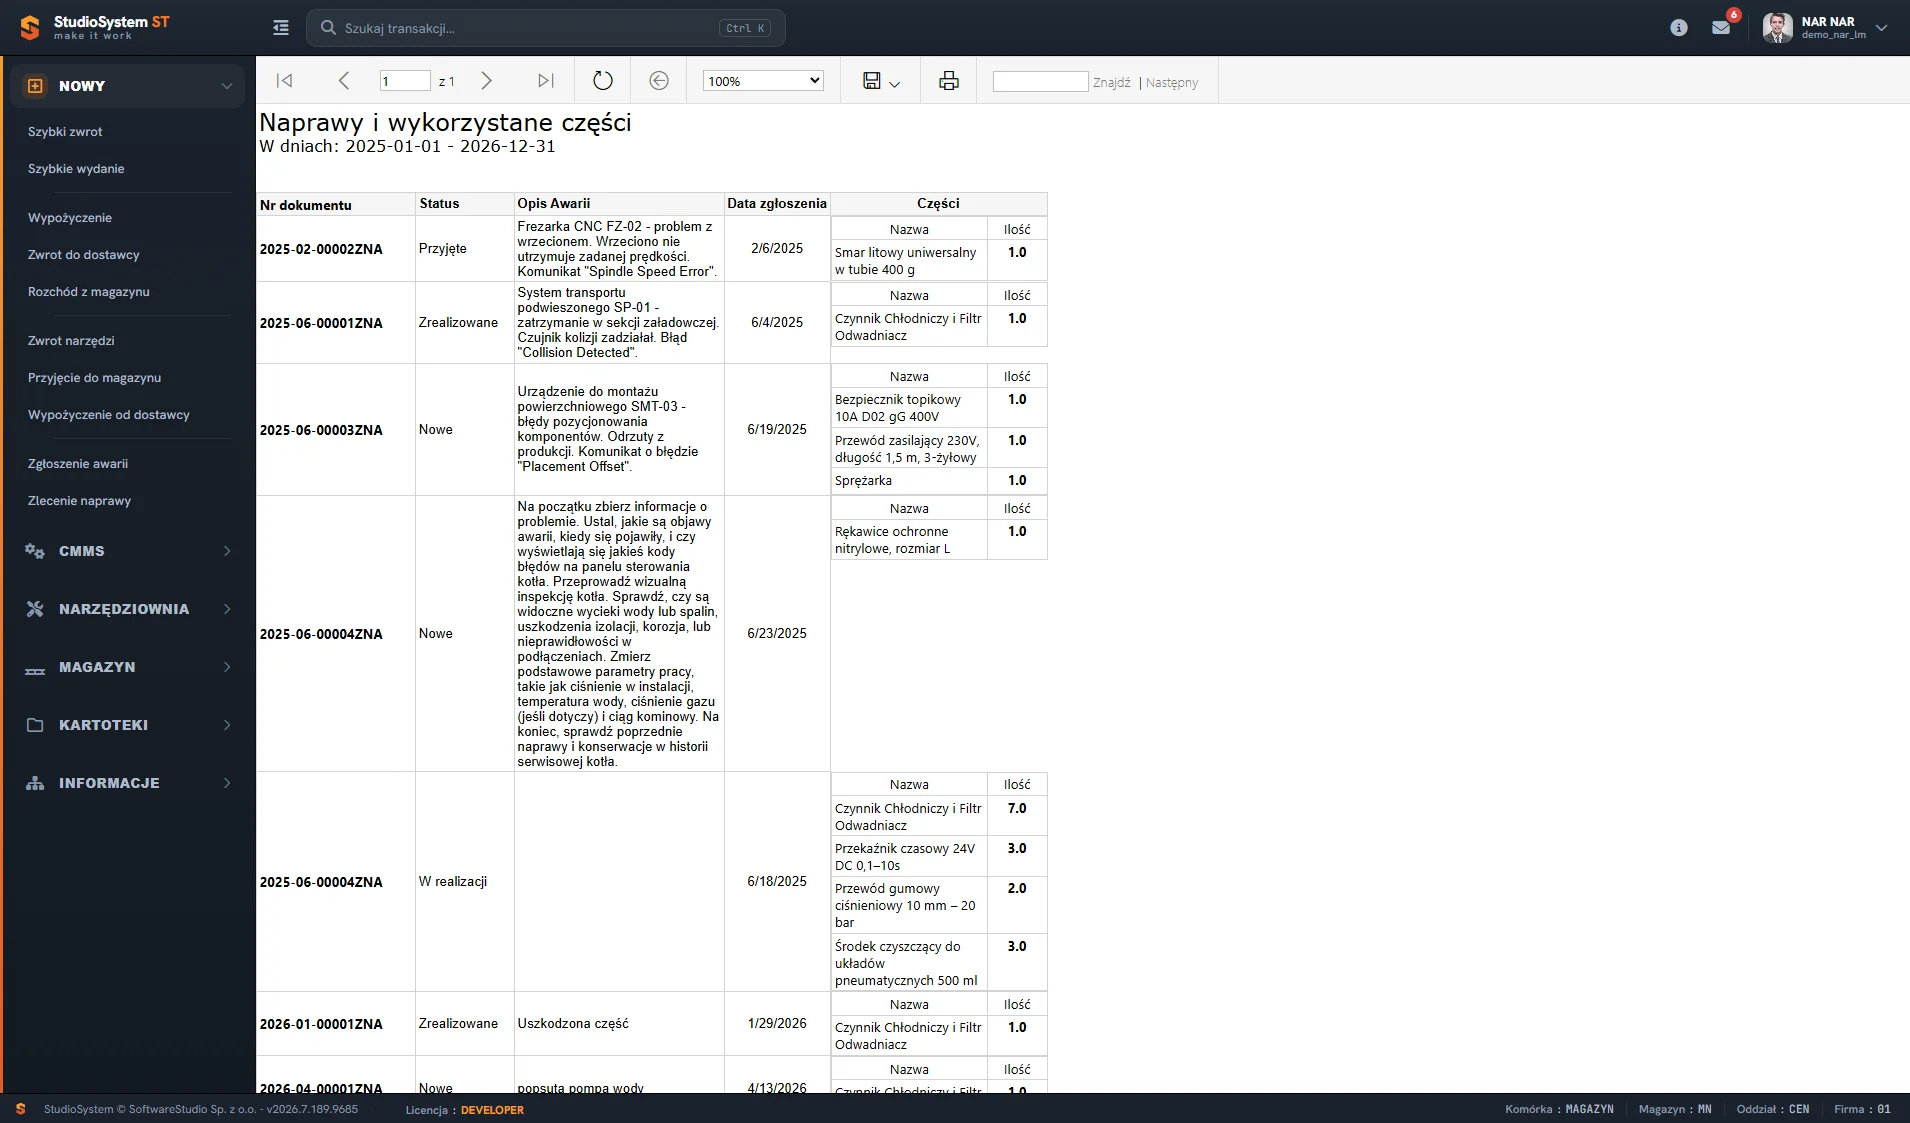This screenshot has height=1123, width=1910.
Task: Click the save/export diskette icon
Action: (x=872, y=81)
